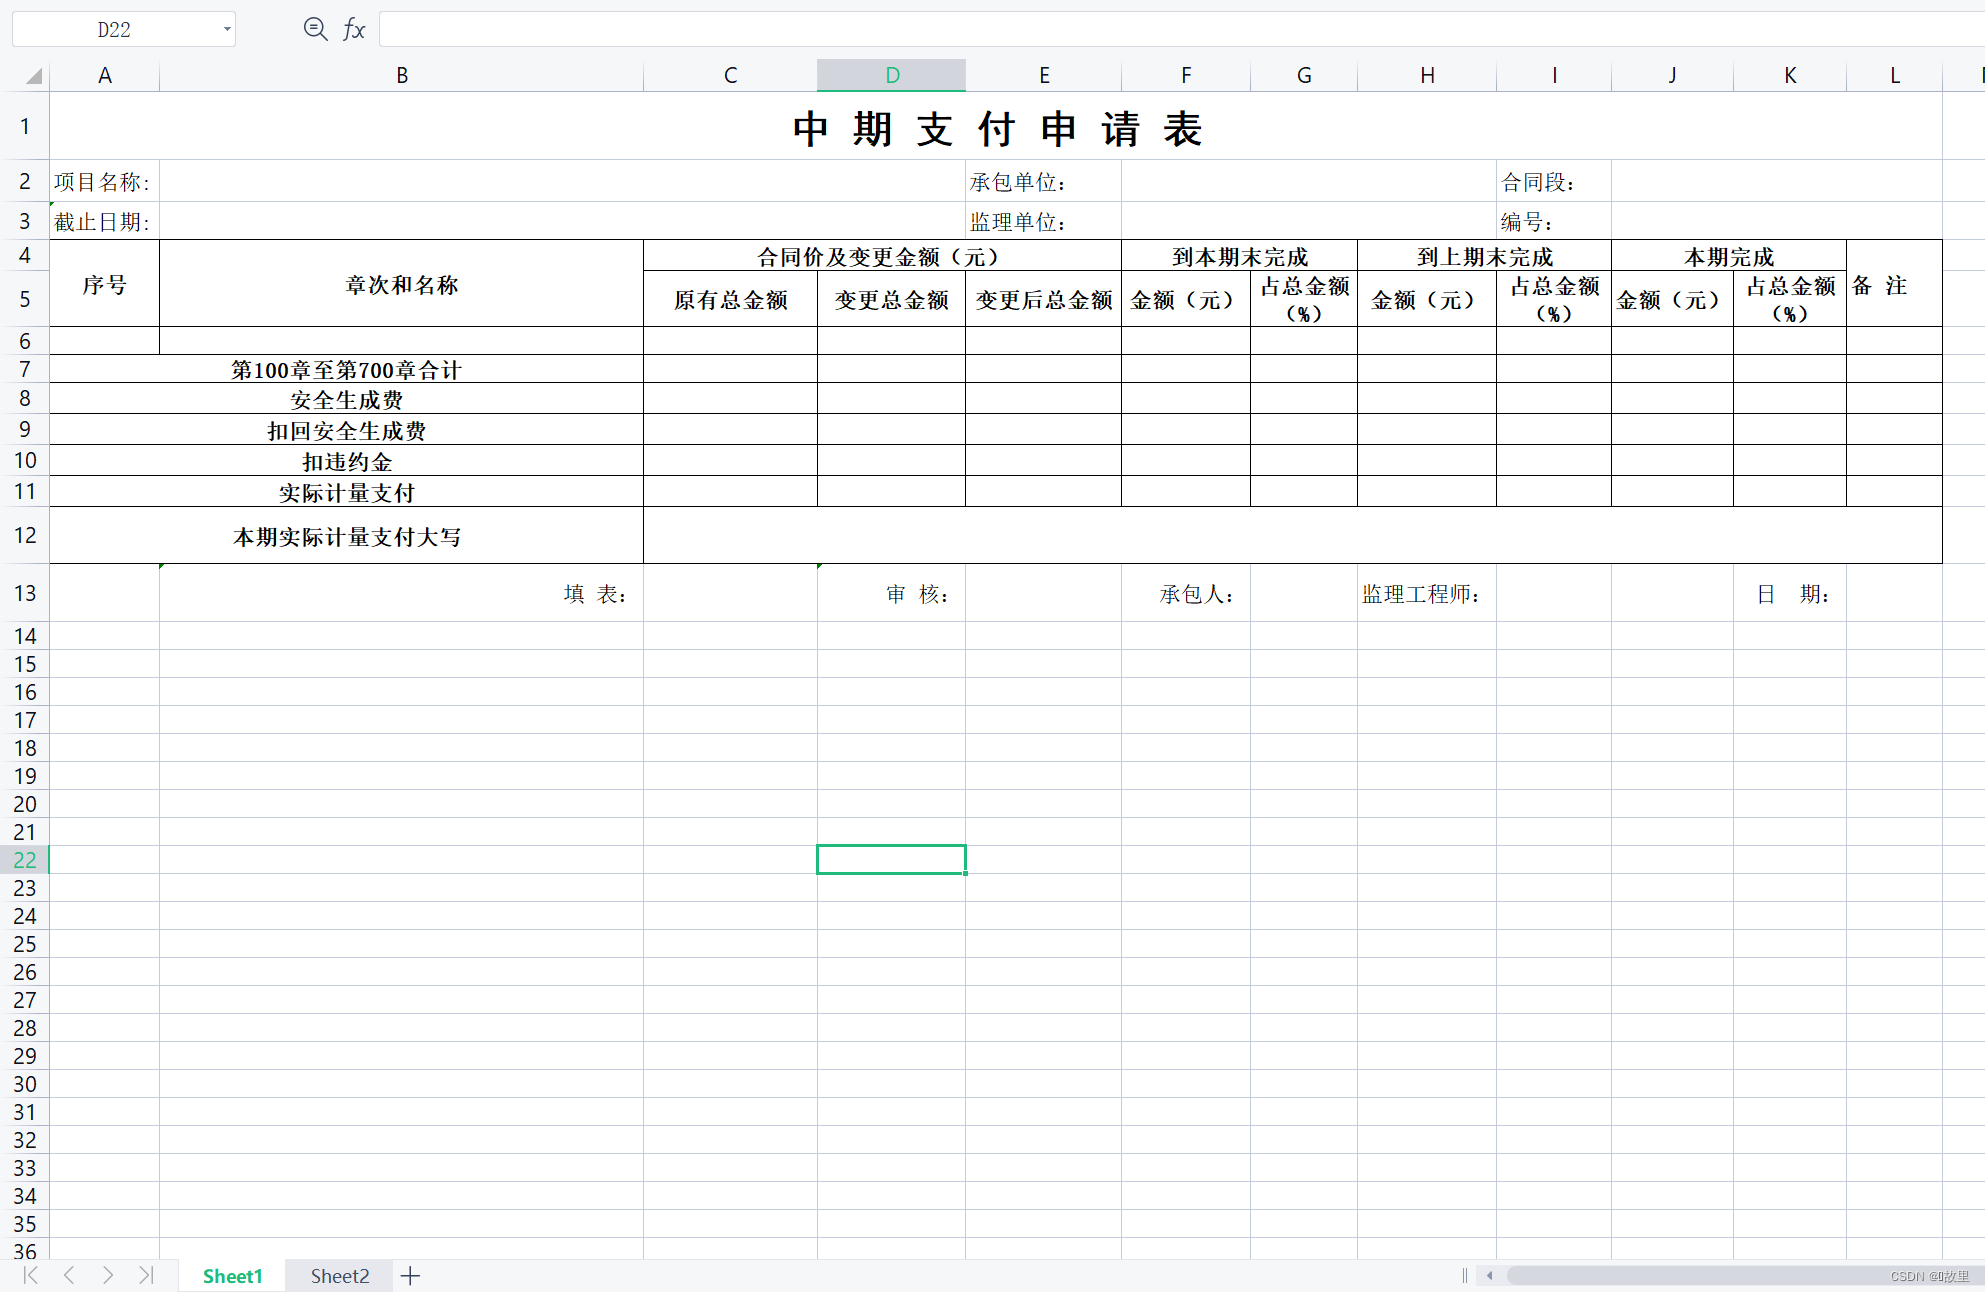Select row 12 header
The height and width of the screenshot is (1292, 1985).
point(25,535)
